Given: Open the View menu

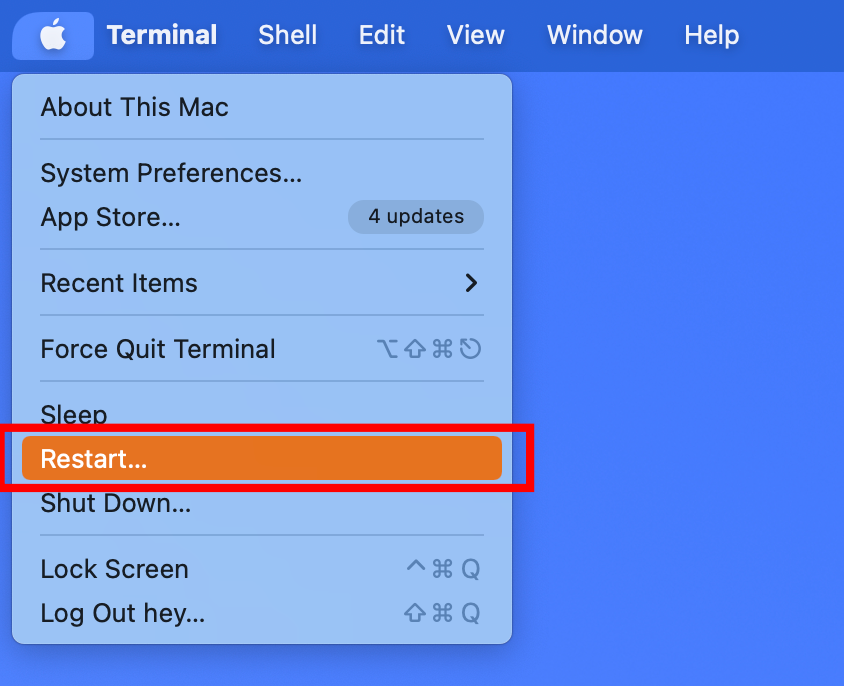Looking at the screenshot, I should 475,36.
